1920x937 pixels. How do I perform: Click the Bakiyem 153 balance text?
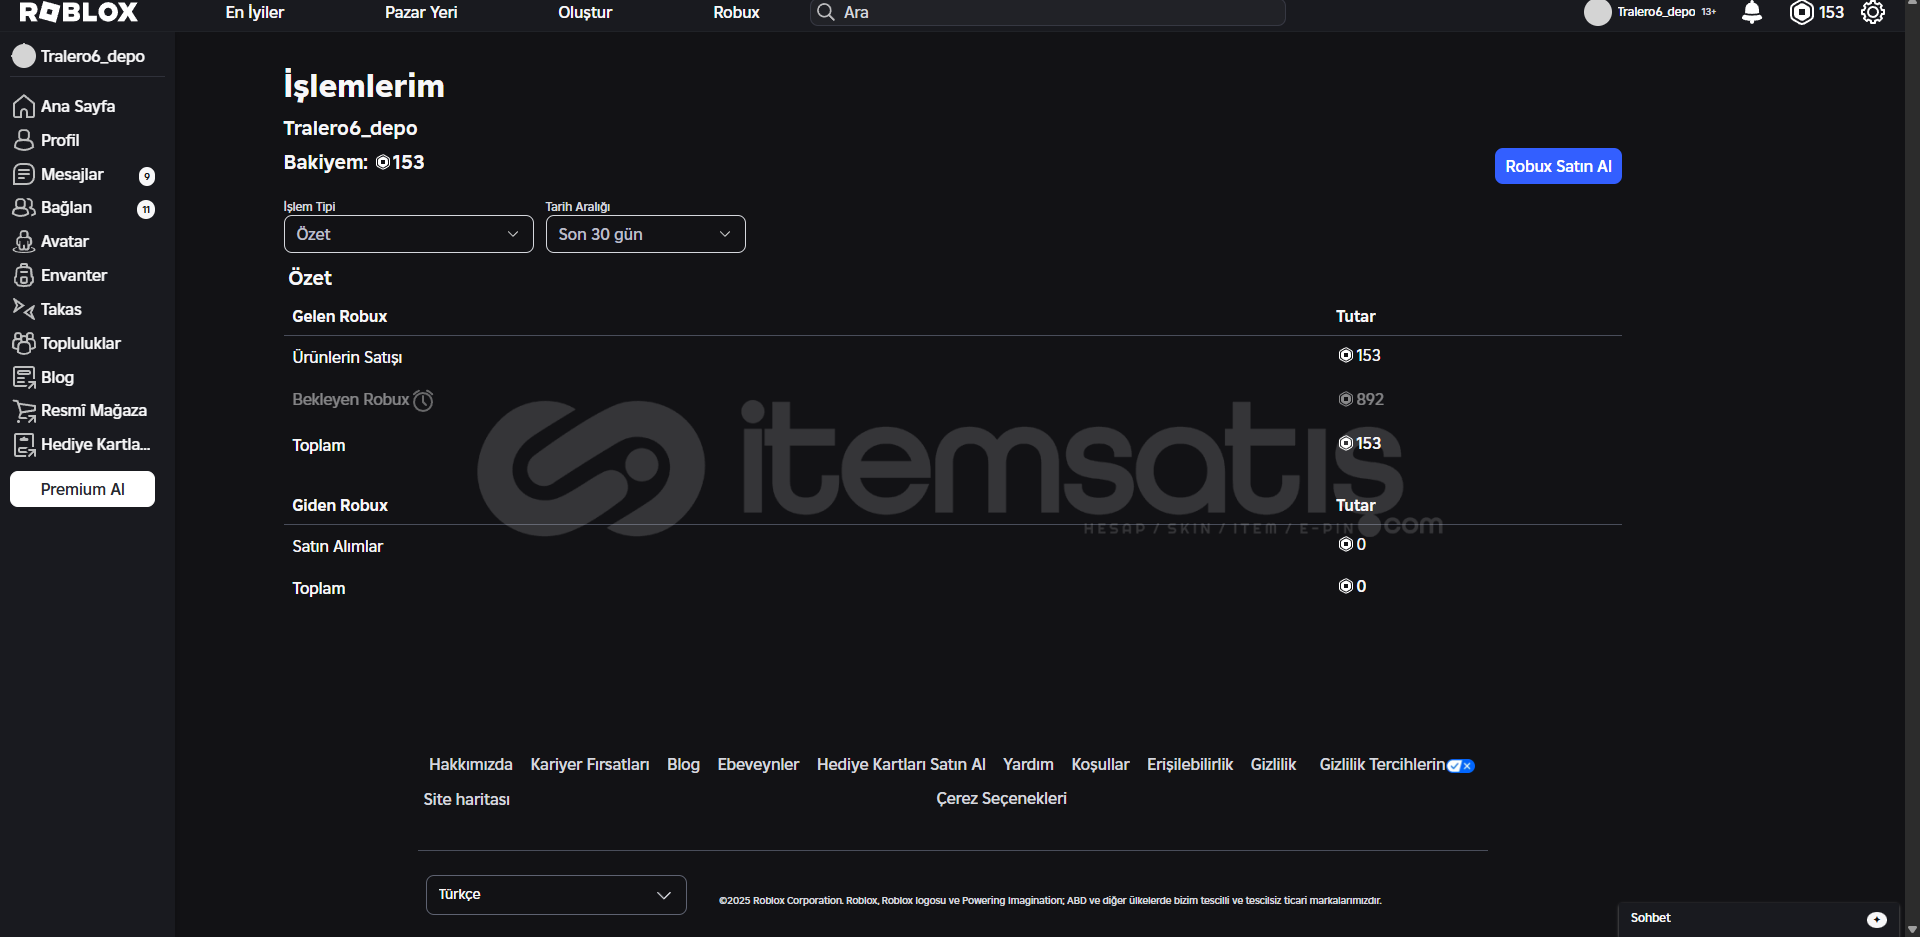pyautogui.click(x=354, y=162)
